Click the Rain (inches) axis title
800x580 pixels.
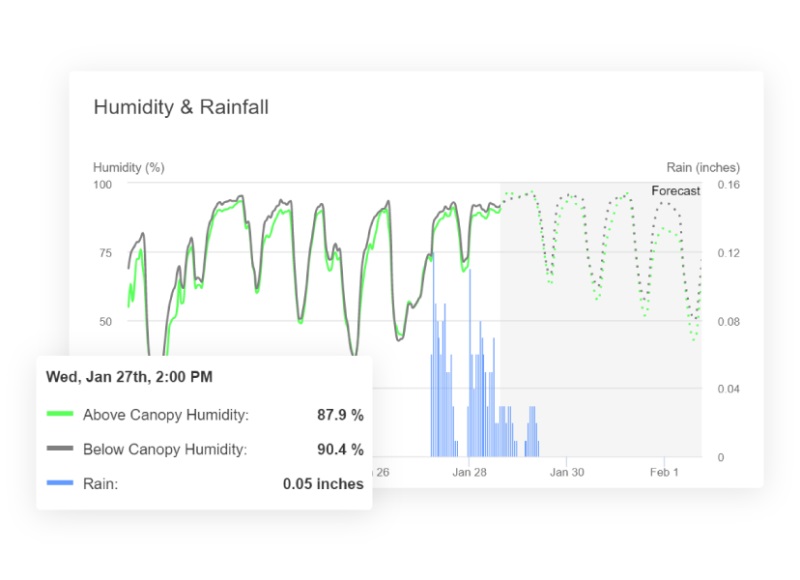click(x=703, y=167)
